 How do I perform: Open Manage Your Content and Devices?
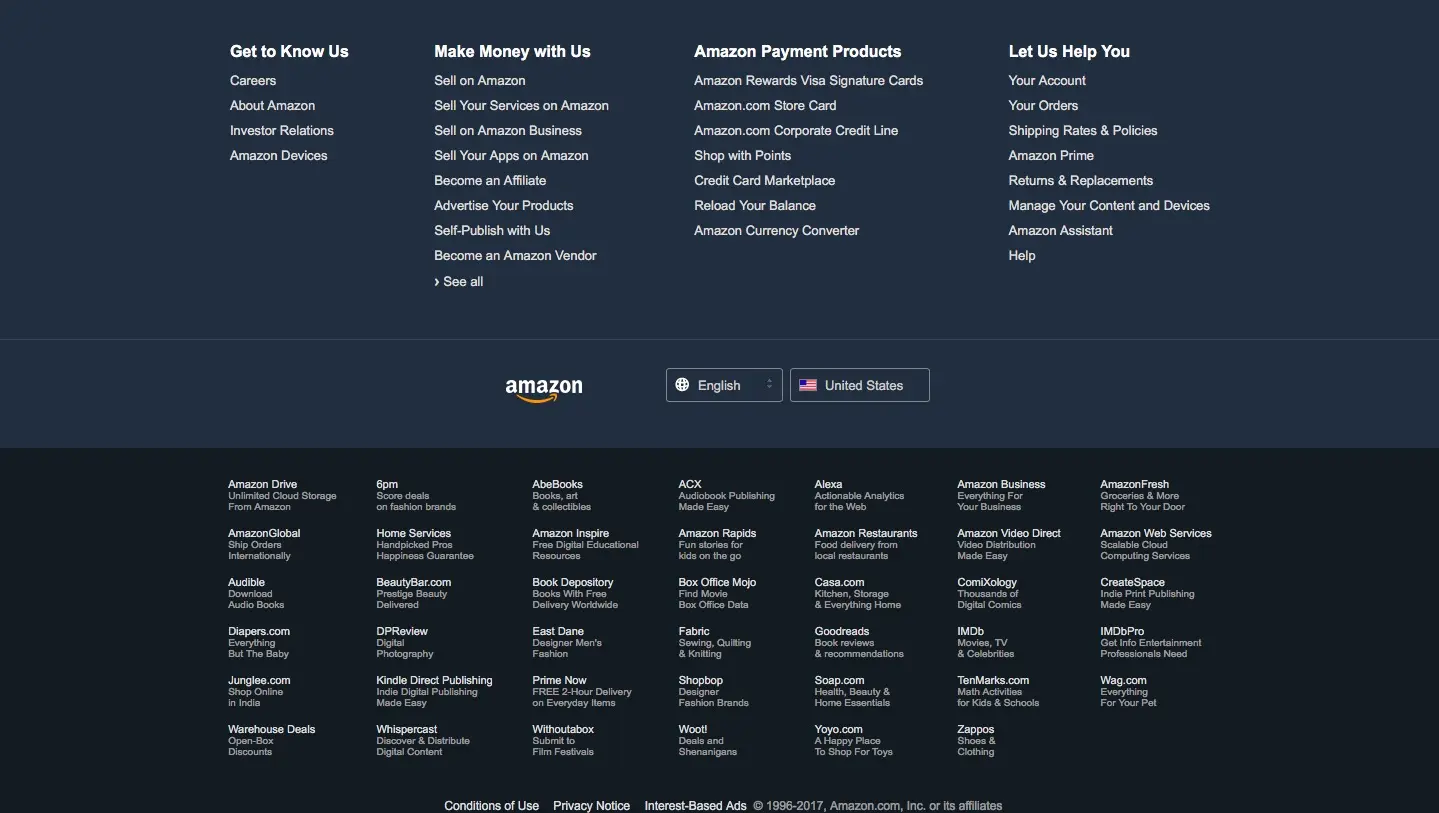(1109, 206)
